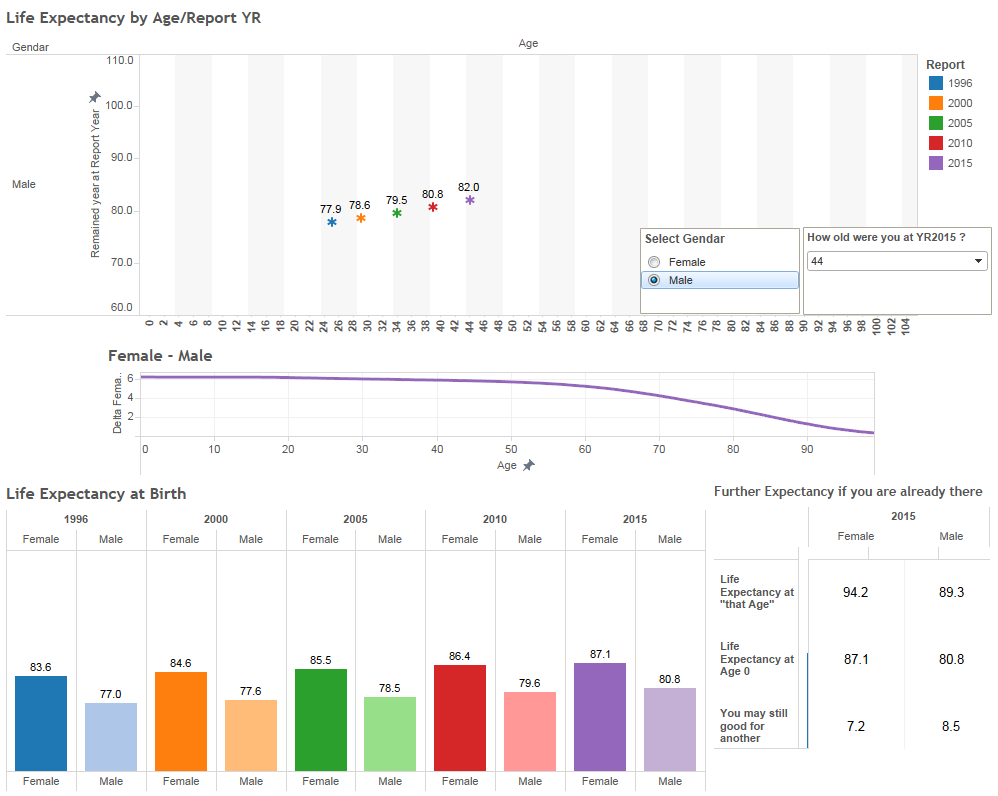Select the 2000 Male bar labeled 77.6
Viewport: 998px width, 796px height.
(x=251, y=736)
